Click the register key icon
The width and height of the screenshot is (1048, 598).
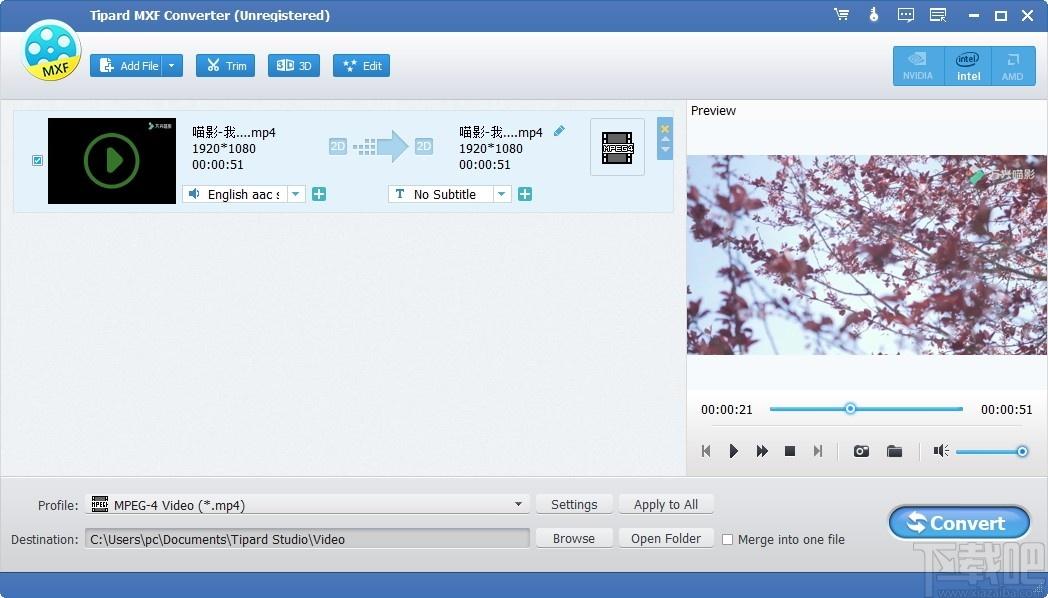[874, 15]
